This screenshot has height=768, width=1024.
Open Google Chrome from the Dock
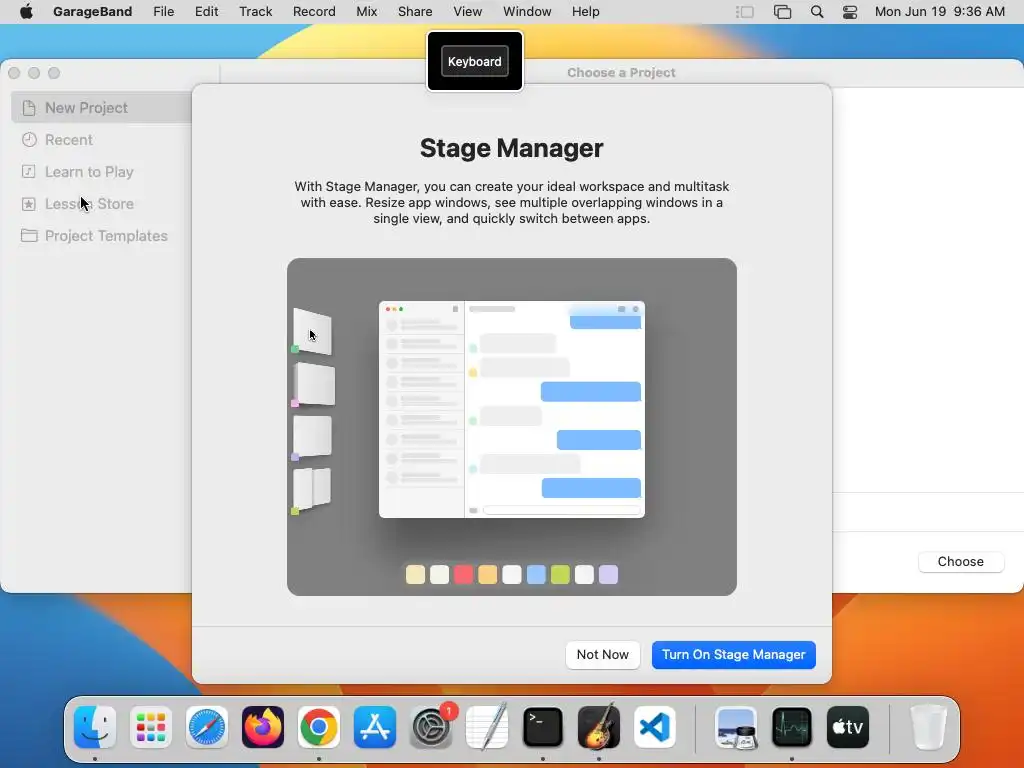319,727
